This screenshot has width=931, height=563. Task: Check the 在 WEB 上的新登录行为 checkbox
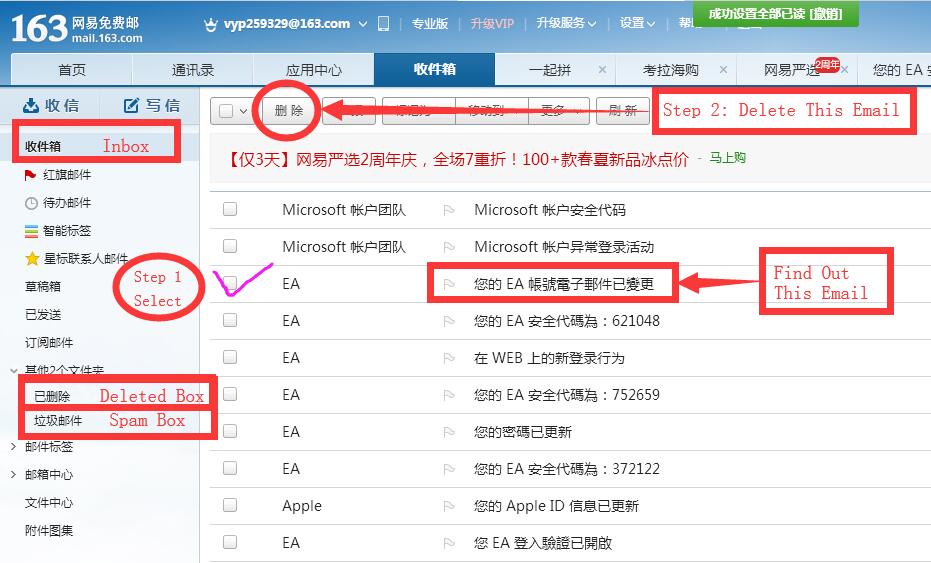(230, 357)
